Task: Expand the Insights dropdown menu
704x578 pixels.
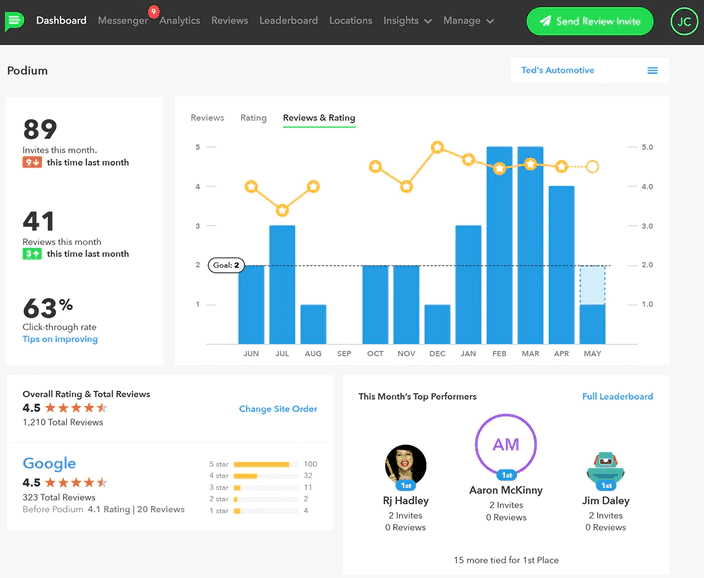Action: coord(407,21)
